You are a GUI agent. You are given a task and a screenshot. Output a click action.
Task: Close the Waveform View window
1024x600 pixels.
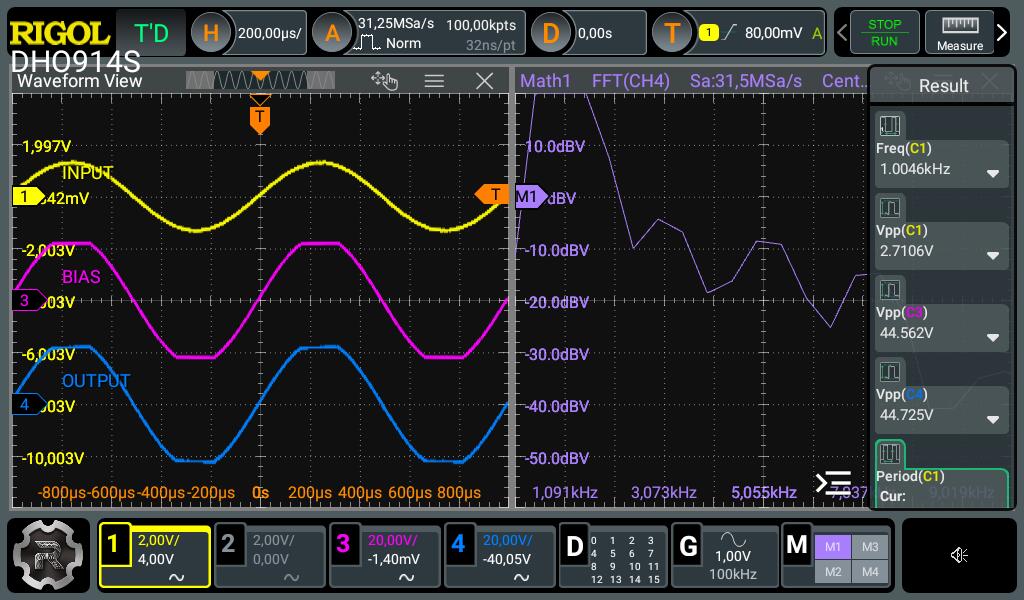click(485, 81)
